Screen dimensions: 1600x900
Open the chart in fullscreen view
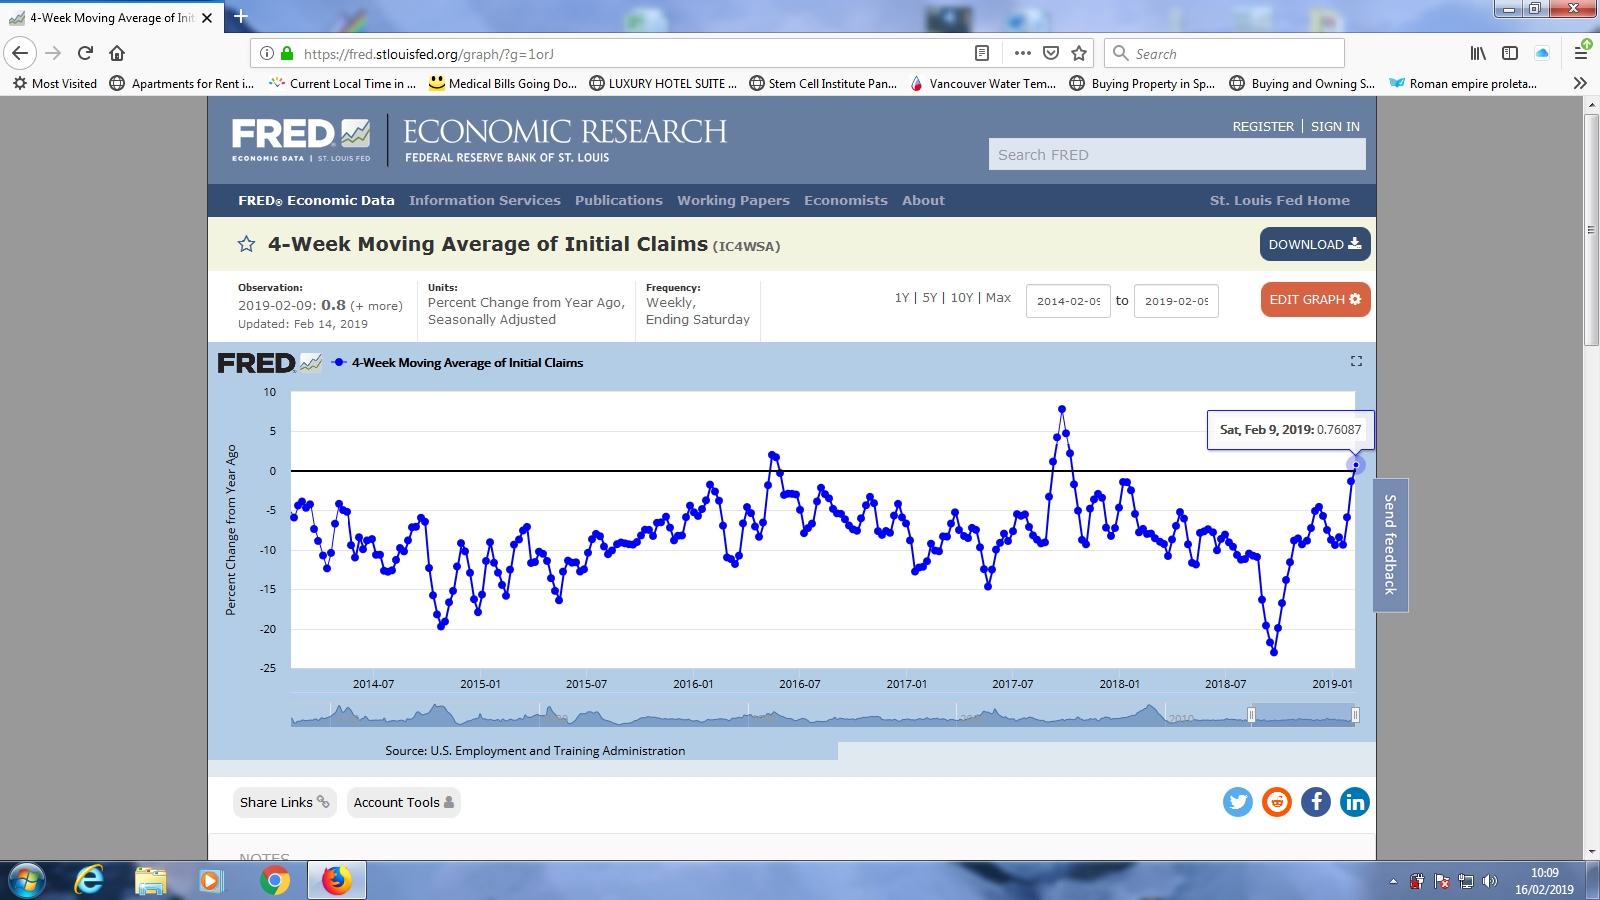pyautogui.click(x=1356, y=361)
